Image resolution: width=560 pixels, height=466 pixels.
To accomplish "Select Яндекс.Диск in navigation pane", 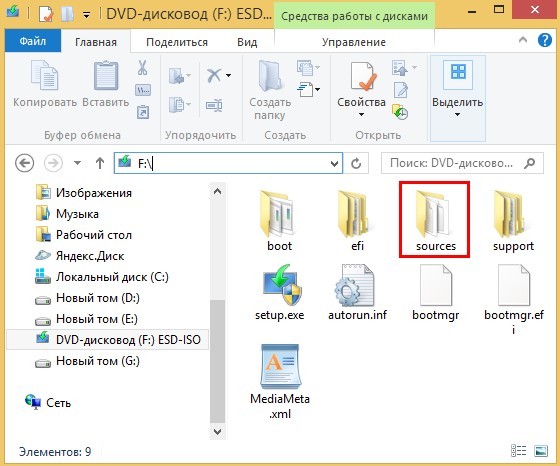I will [x=80, y=256].
